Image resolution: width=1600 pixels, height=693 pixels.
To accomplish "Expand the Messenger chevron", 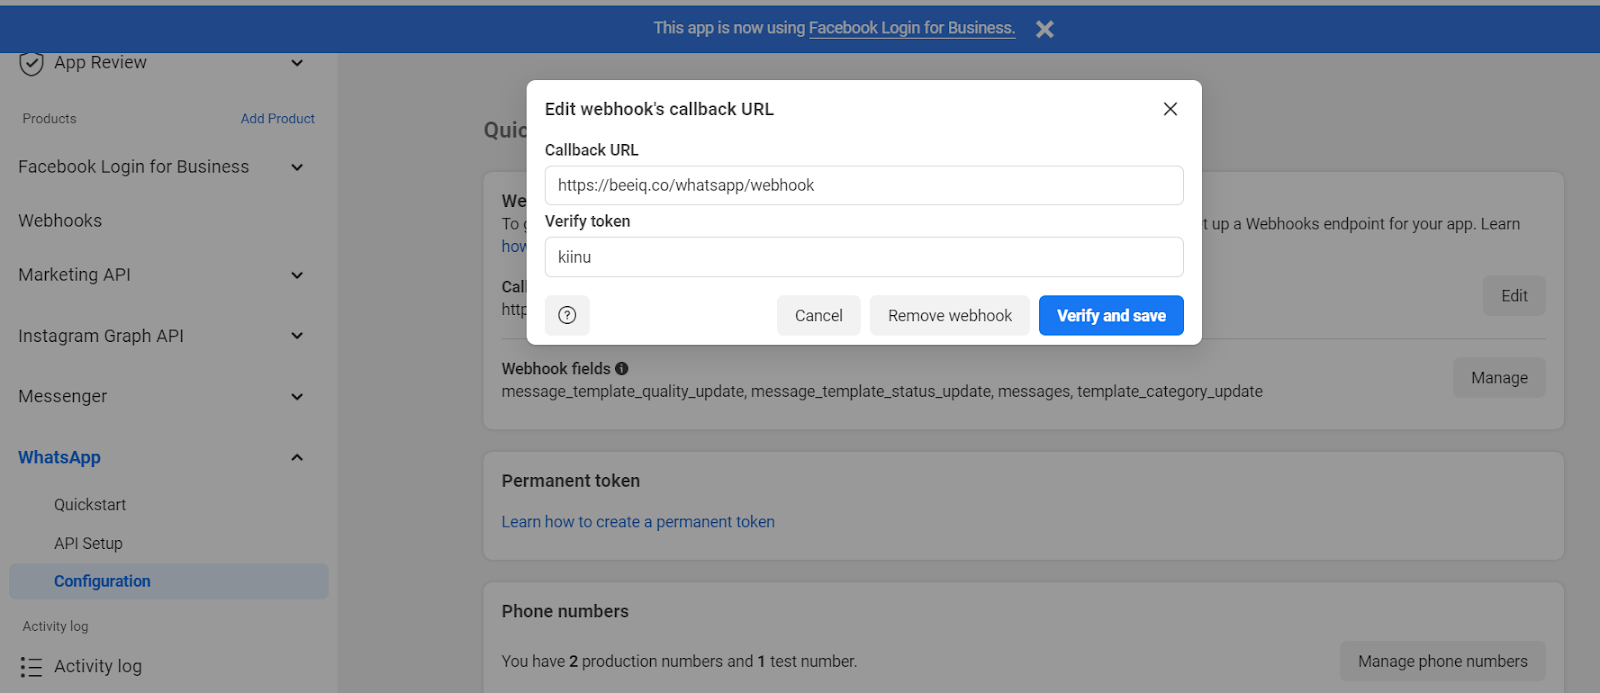I will tap(297, 397).
